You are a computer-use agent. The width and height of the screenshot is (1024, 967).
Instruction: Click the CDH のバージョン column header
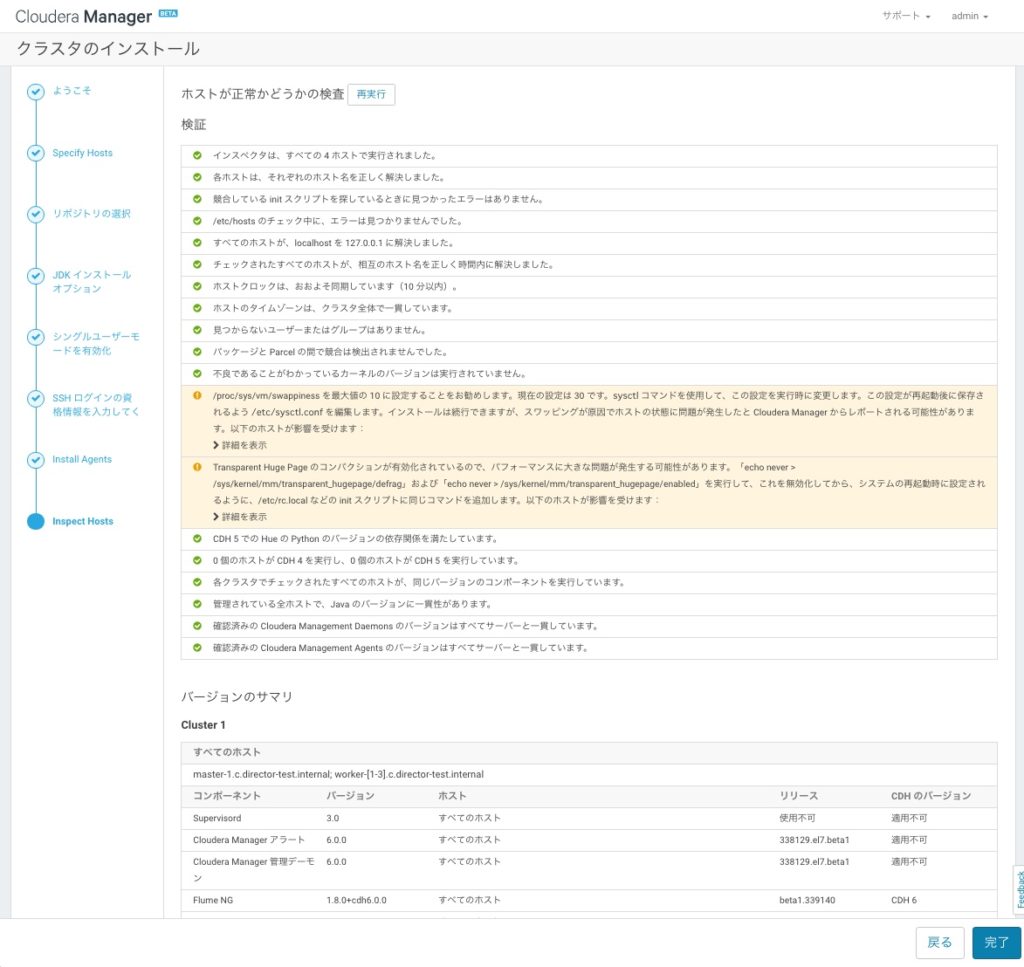tap(931, 796)
